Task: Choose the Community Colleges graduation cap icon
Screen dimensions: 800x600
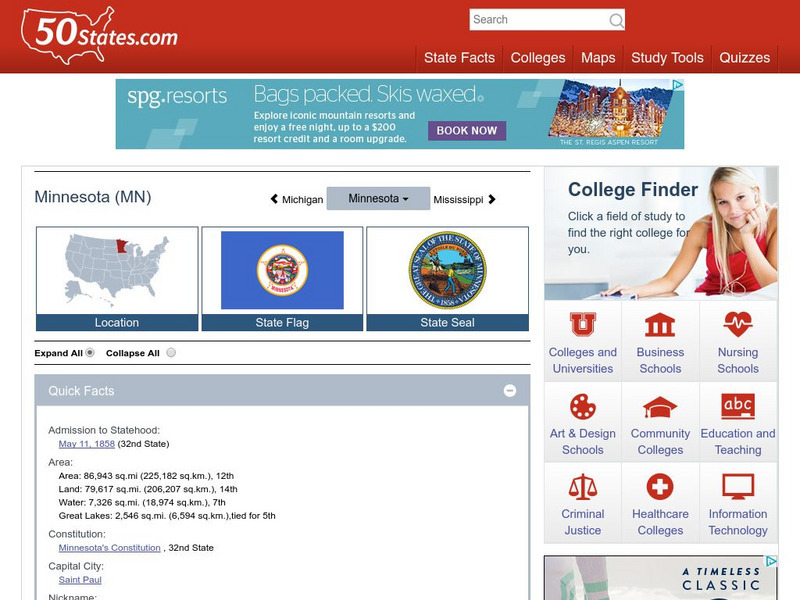Action: click(x=660, y=407)
